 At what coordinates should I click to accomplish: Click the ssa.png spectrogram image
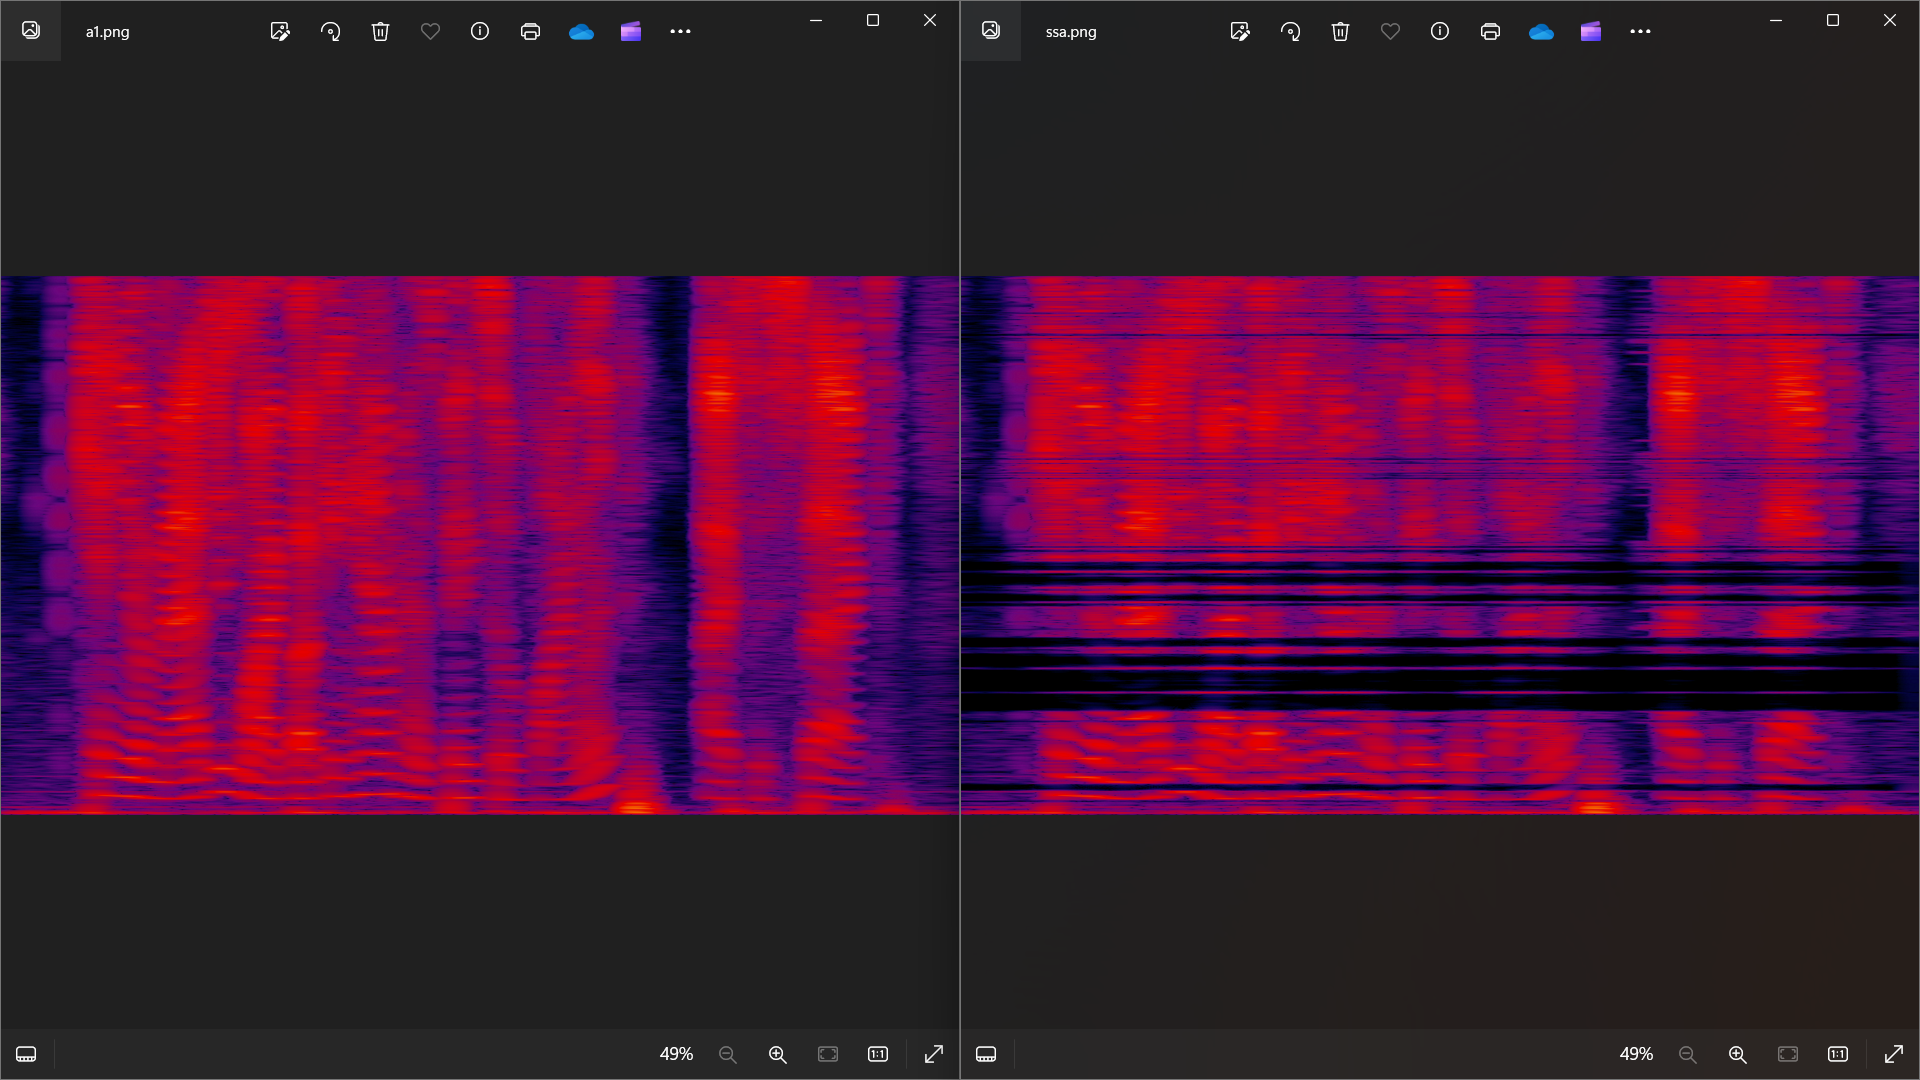click(1440, 545)
